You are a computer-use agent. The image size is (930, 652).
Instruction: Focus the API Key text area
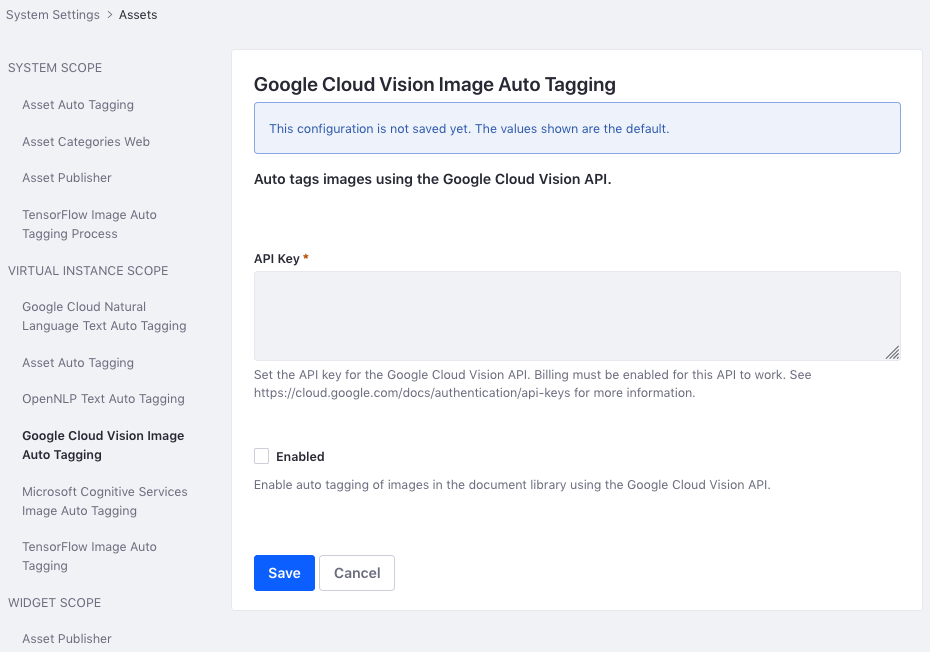point(577,316)
